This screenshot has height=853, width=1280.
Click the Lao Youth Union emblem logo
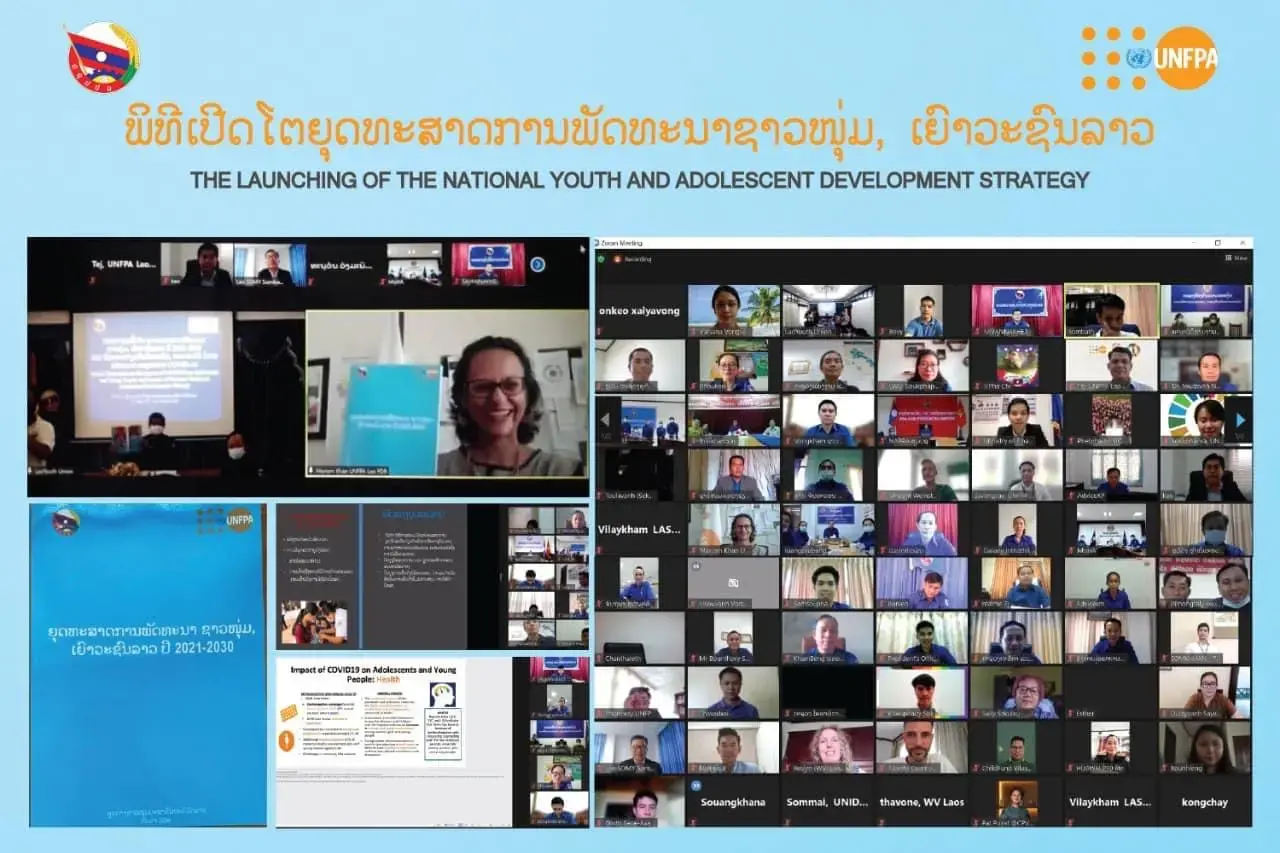click(x=103, y=57)
